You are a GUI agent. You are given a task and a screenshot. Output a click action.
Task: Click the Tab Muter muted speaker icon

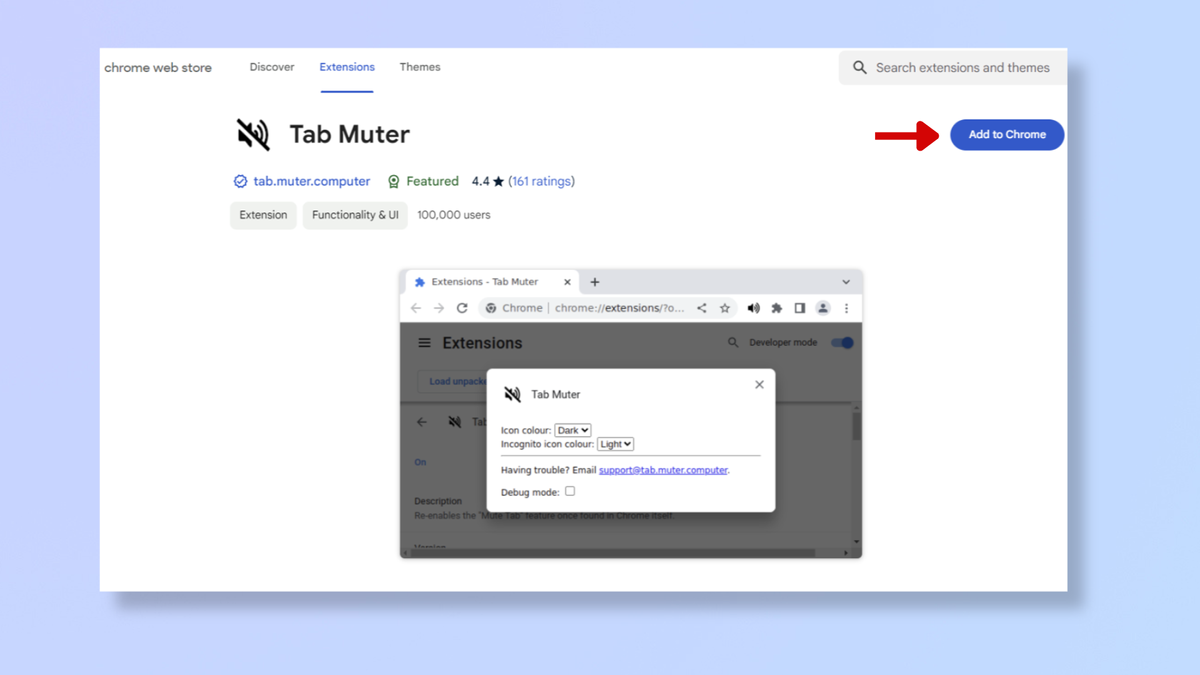coord(253,133)
